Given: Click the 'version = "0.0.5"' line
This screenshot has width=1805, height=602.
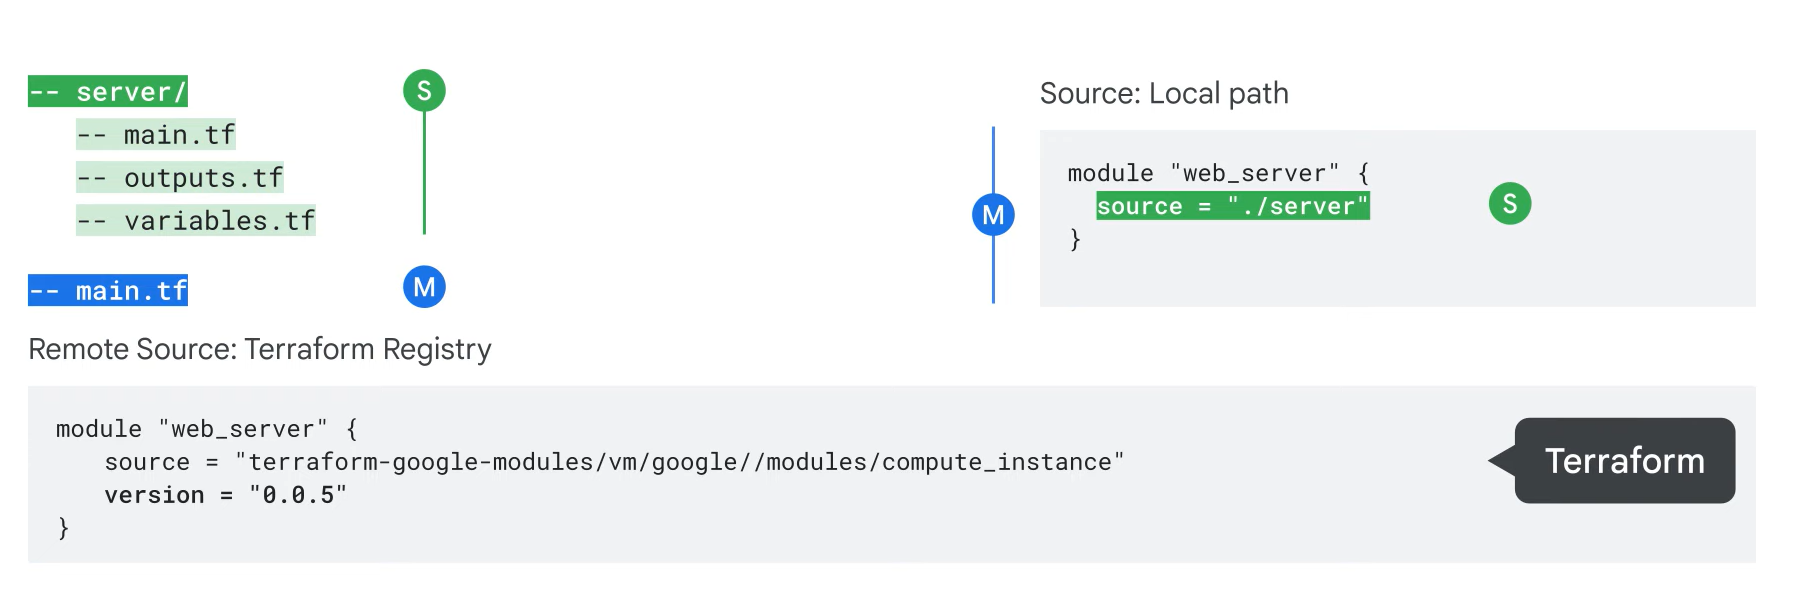Looking at the screenshot, I should (x=225, y=495).
